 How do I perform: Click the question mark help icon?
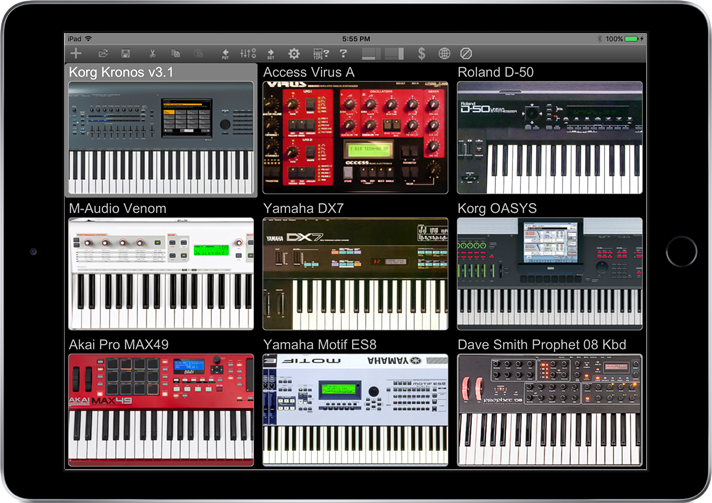(343, 53)
